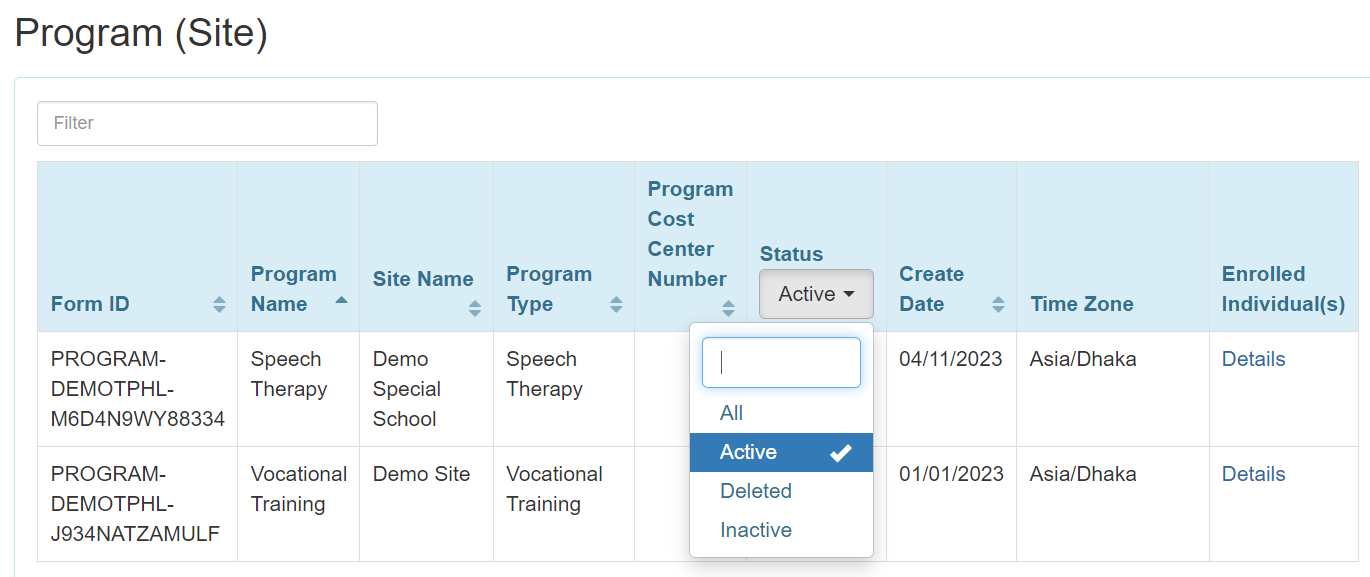Viewport: 1370px width, 577px height.
Task: Select Active option in status list
Action: tap(781, 452)
